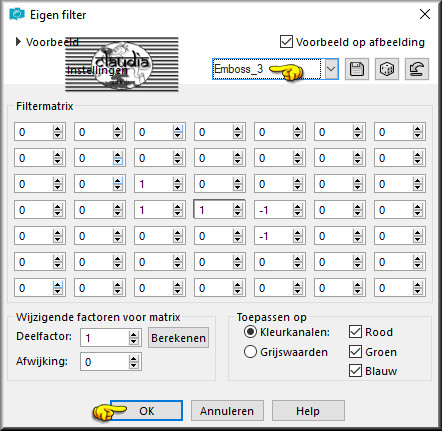Click the reset to default arrow icon
442x431 pixels.
pos(417,69)
